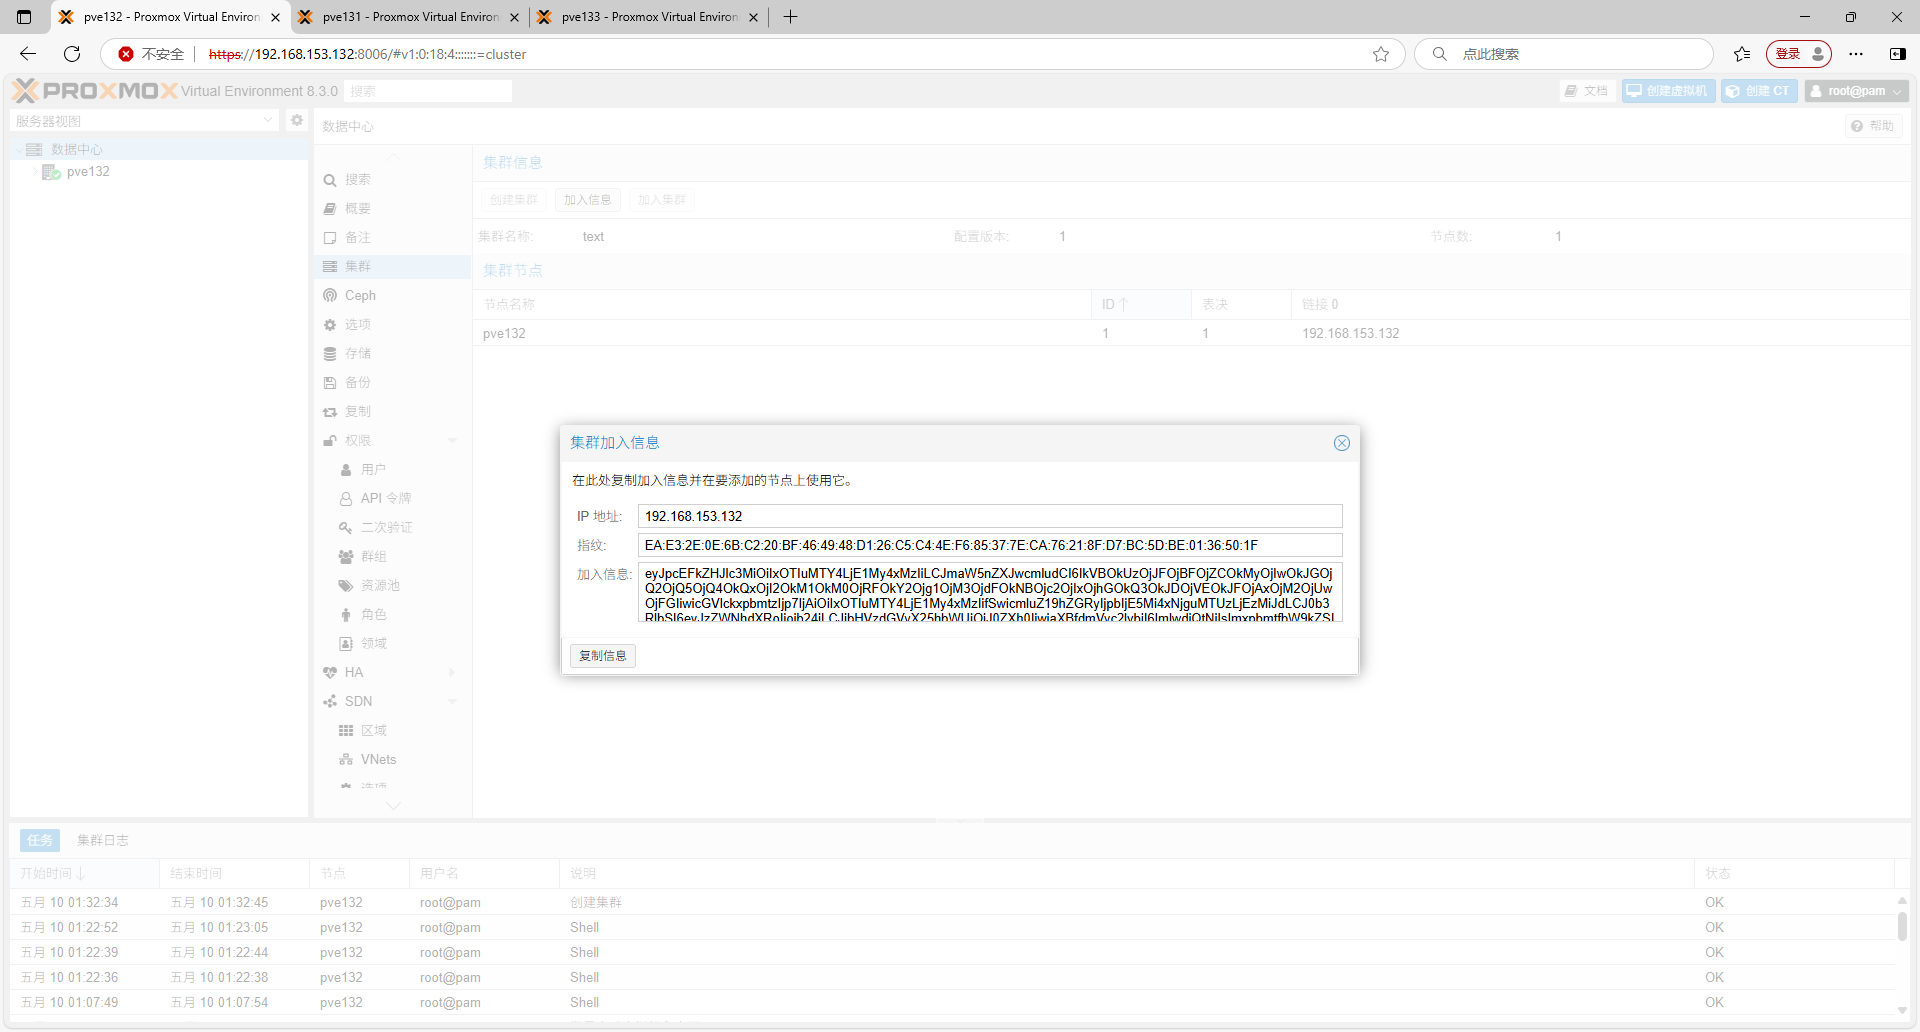Bookmark this page with the star icon
The height and width of the screenshot is (1032, 1920).
[x=1381, y=54]
